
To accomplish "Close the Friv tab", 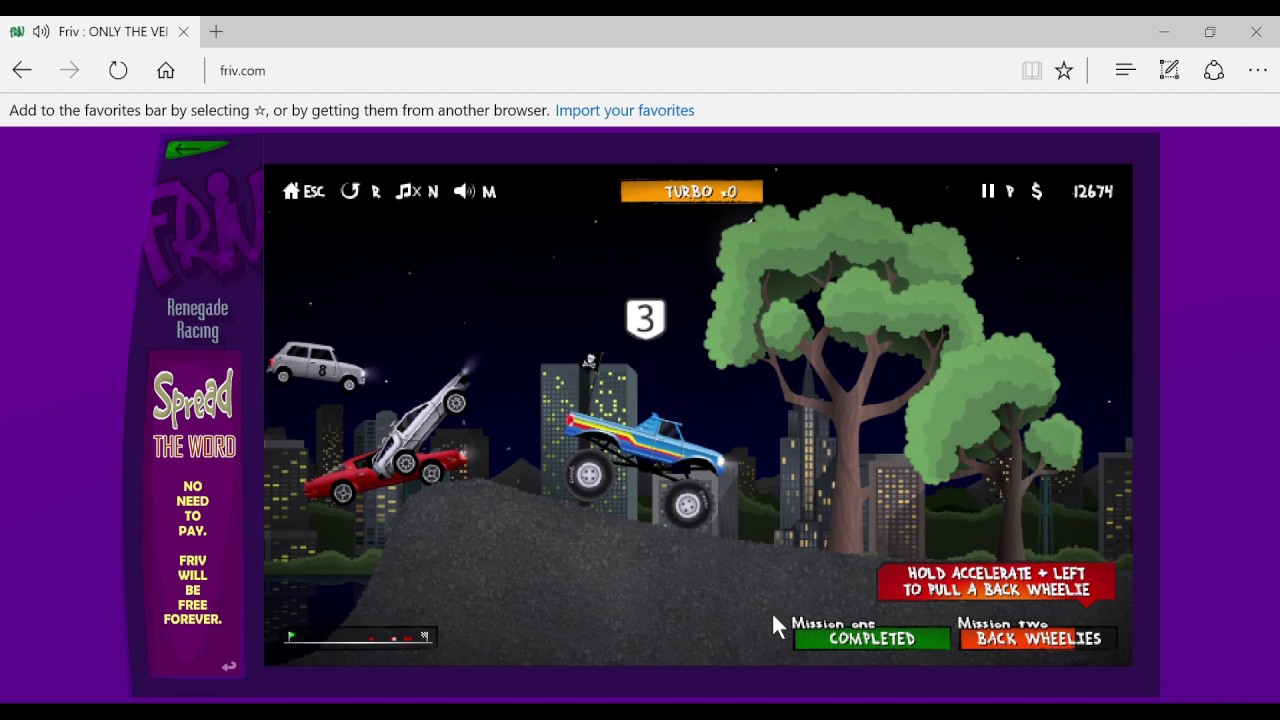I will (183, 32).
